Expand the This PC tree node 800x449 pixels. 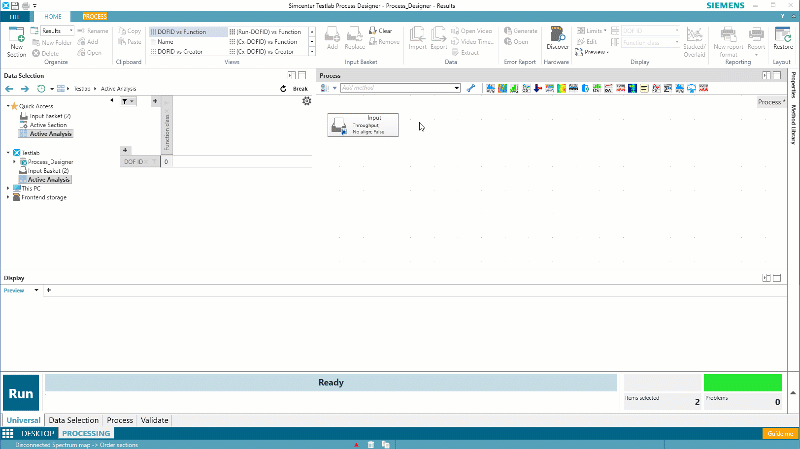[x=9, y=188]
